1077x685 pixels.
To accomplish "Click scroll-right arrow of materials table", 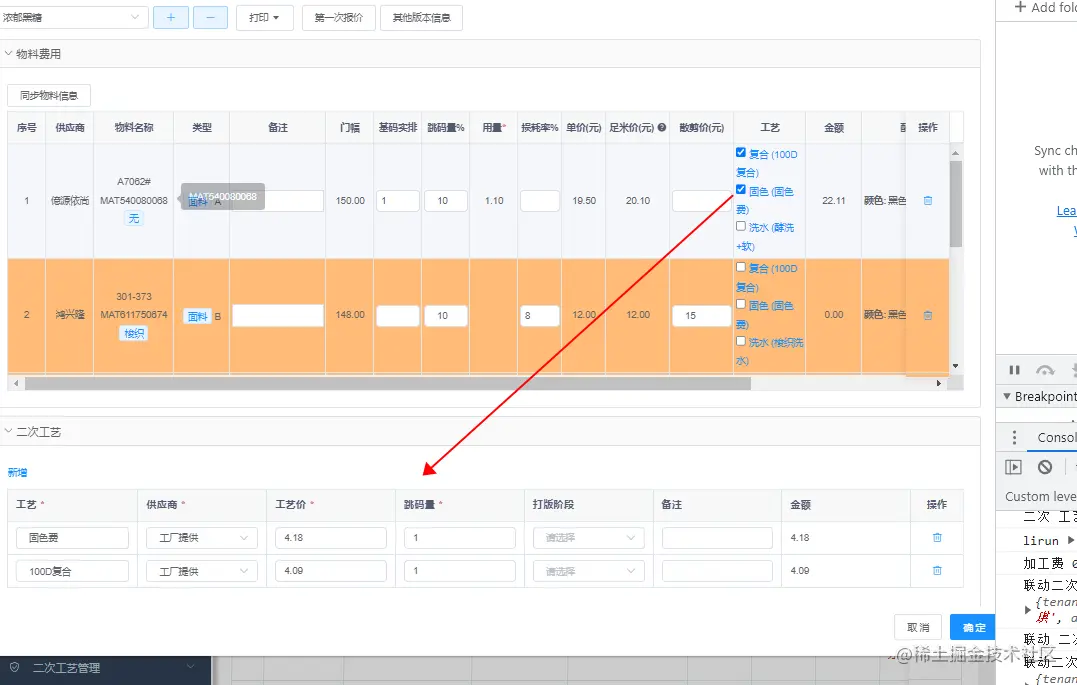I will [x=939, y=383].
